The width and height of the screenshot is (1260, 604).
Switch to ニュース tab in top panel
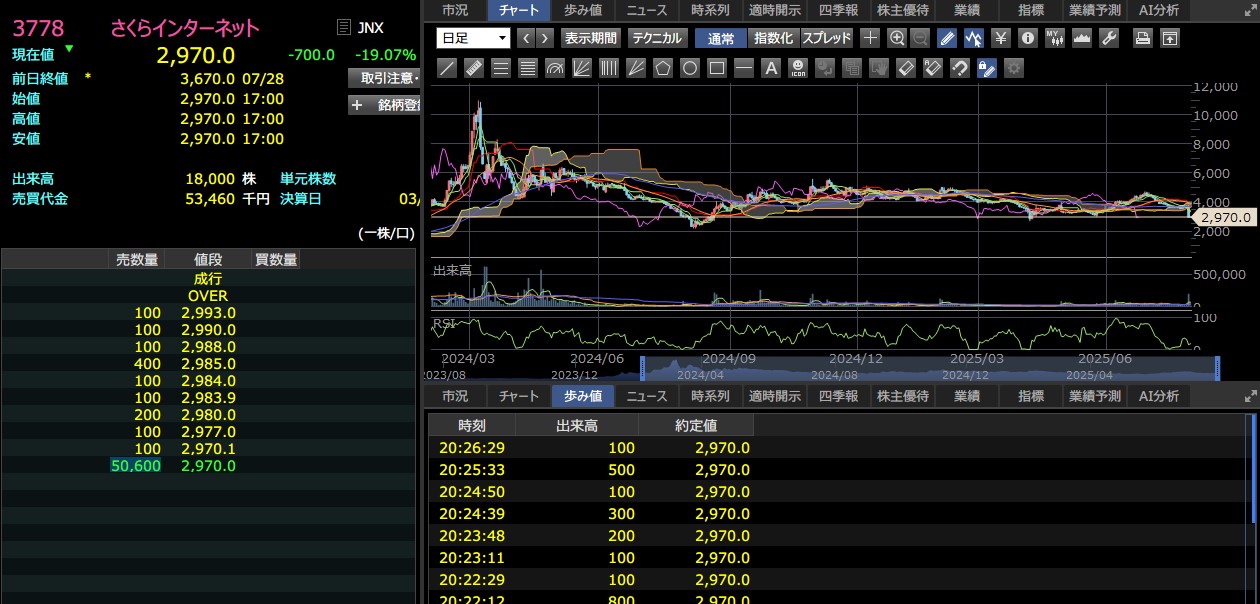647,10
